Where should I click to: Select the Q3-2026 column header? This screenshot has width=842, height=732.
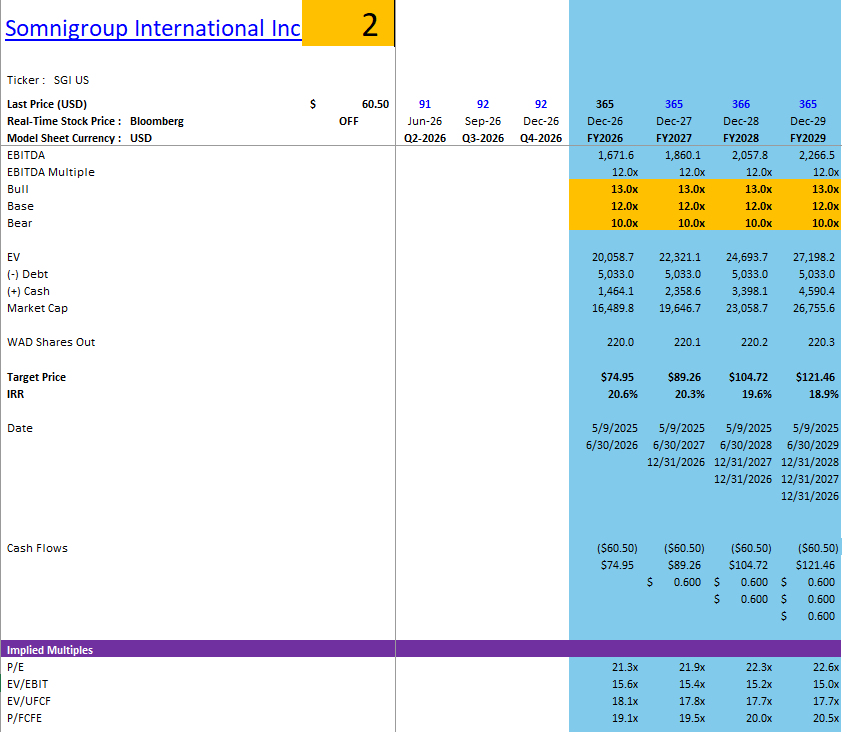click(x=483, y=138)
